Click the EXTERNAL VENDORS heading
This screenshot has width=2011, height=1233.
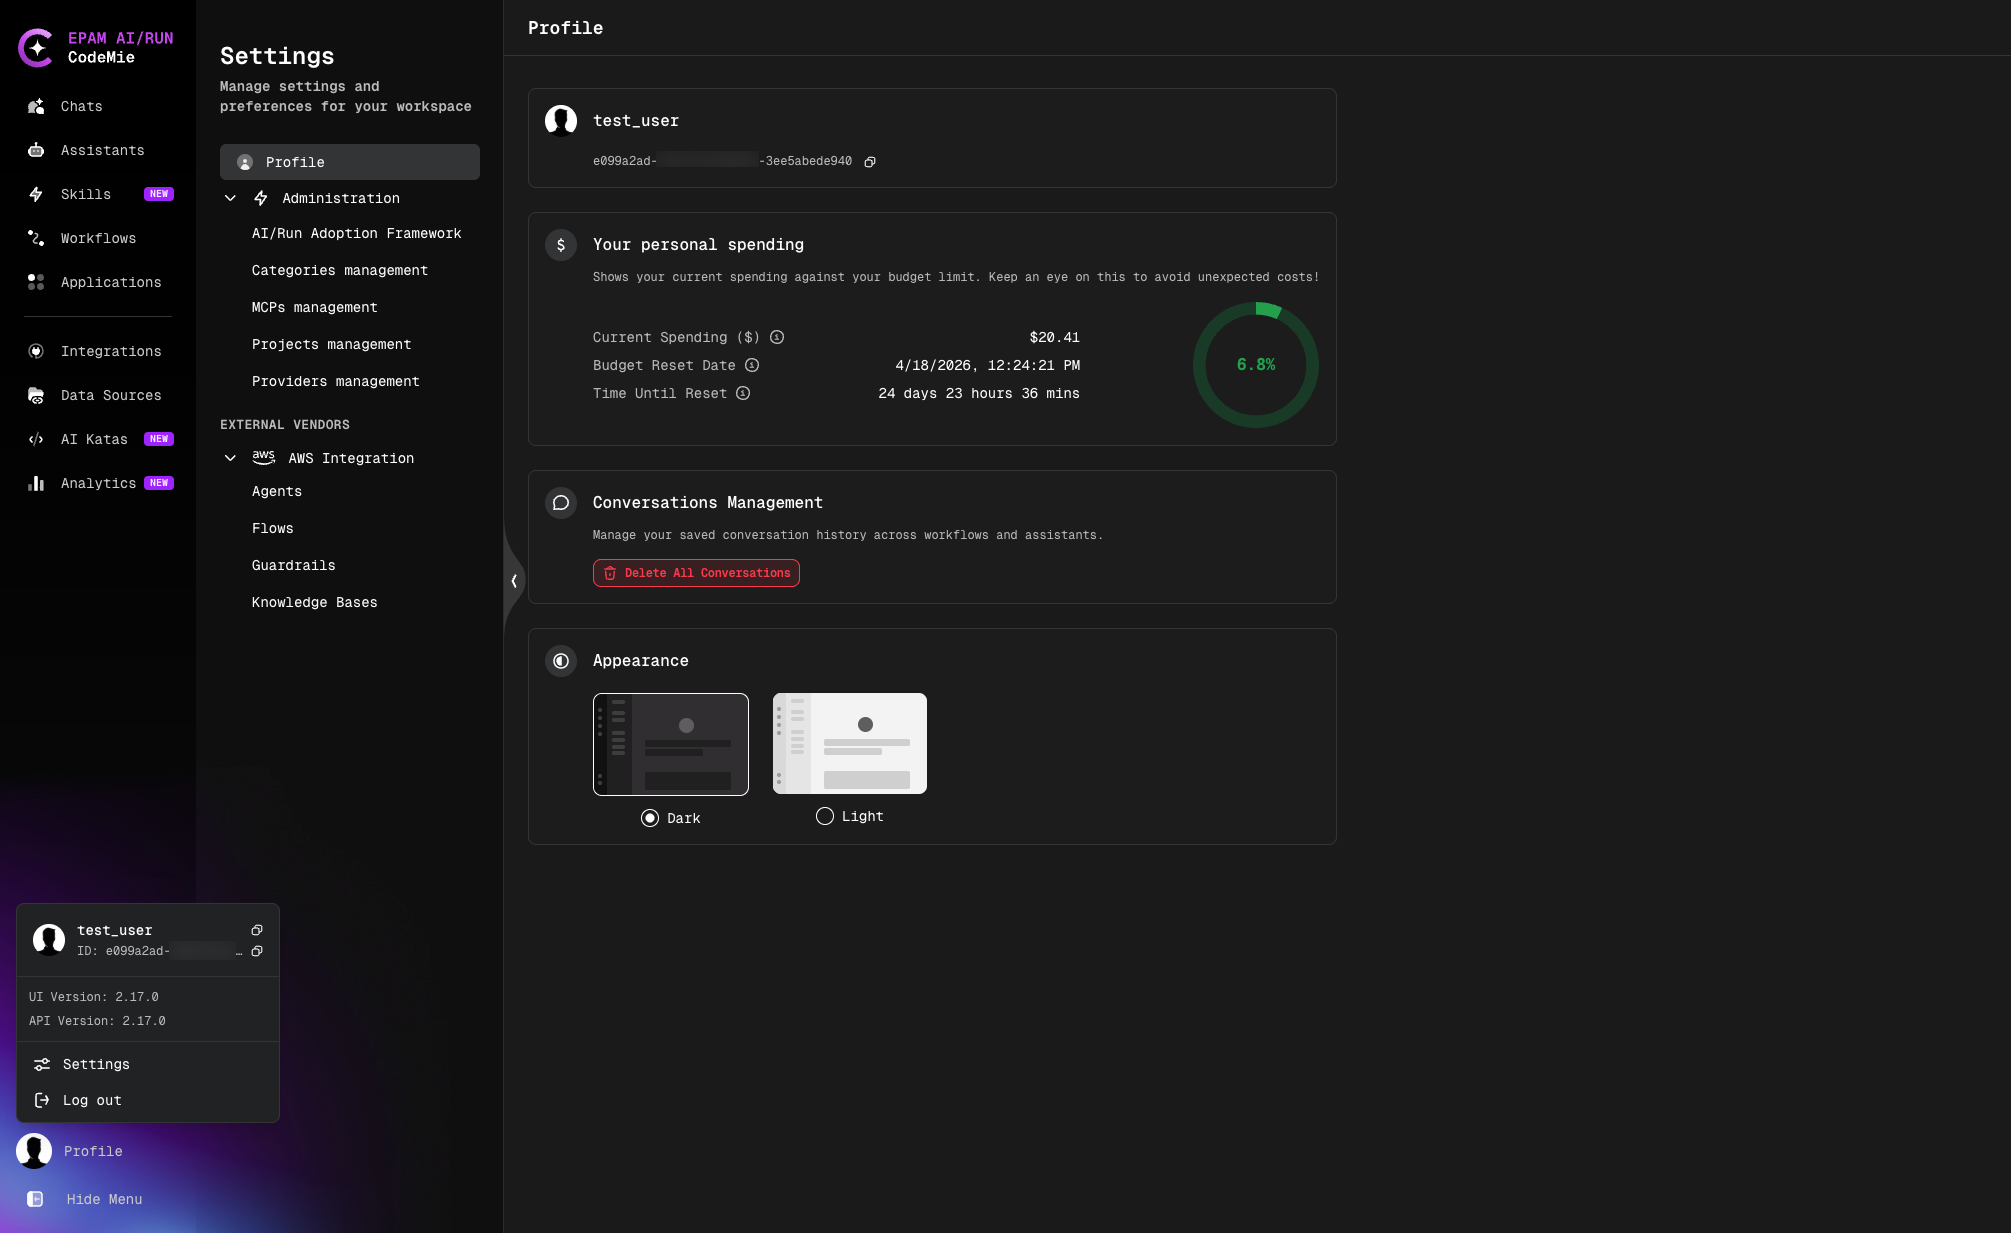coord(285,425)
